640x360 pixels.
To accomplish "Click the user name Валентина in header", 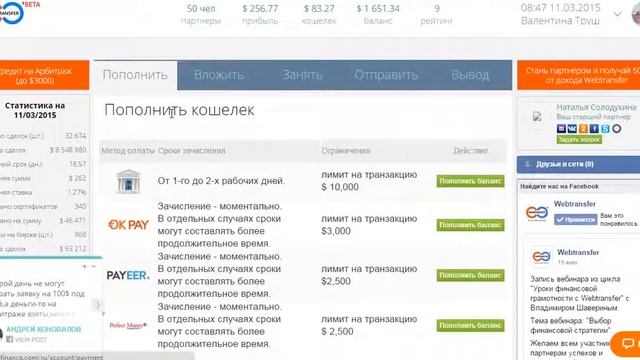I will pyautogui.click(x=560, y=20).
